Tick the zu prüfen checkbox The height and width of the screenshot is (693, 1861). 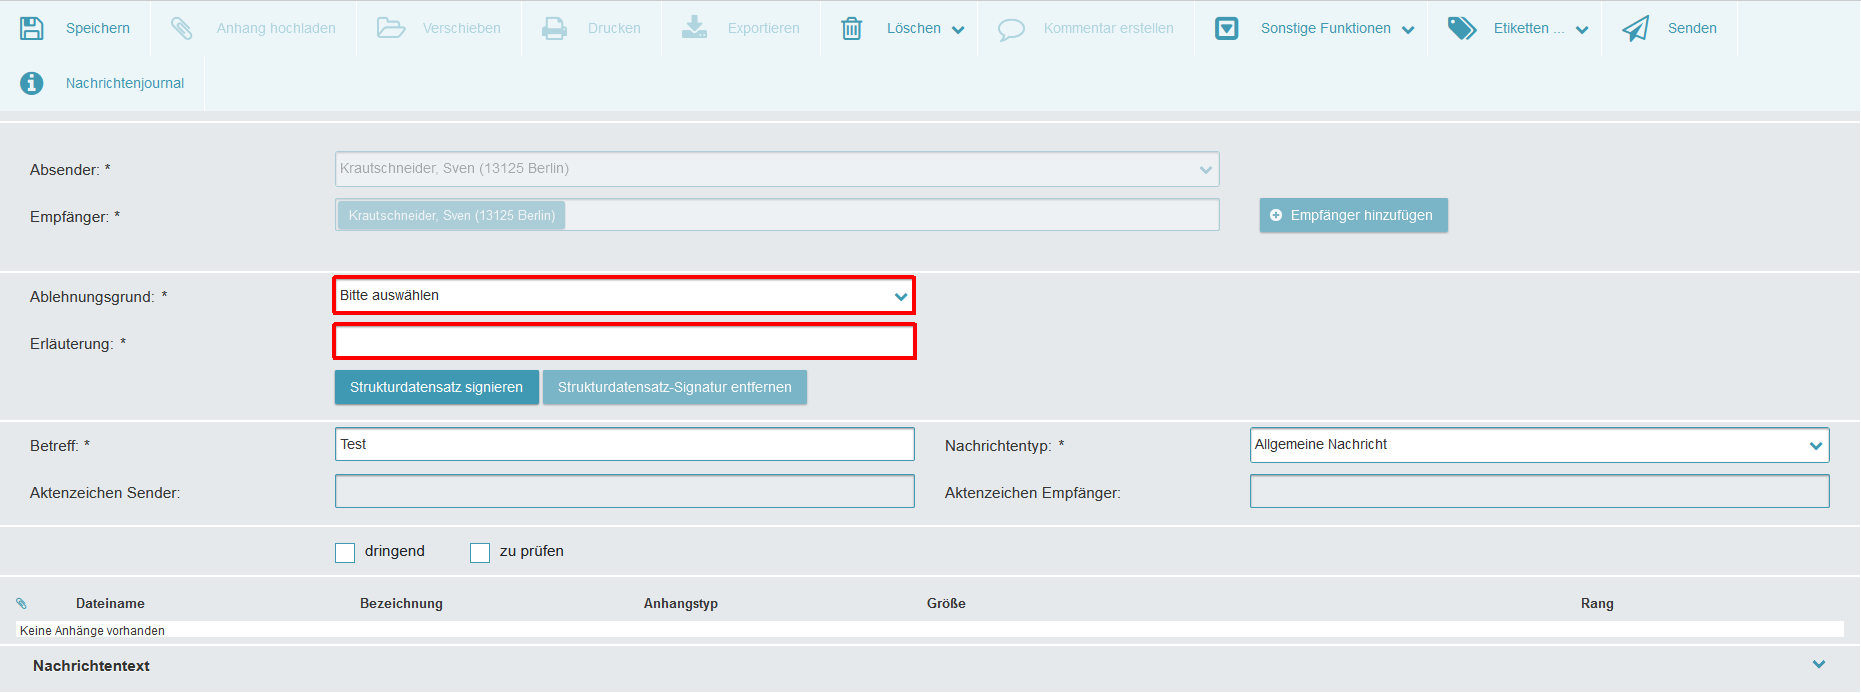point(480,553)
